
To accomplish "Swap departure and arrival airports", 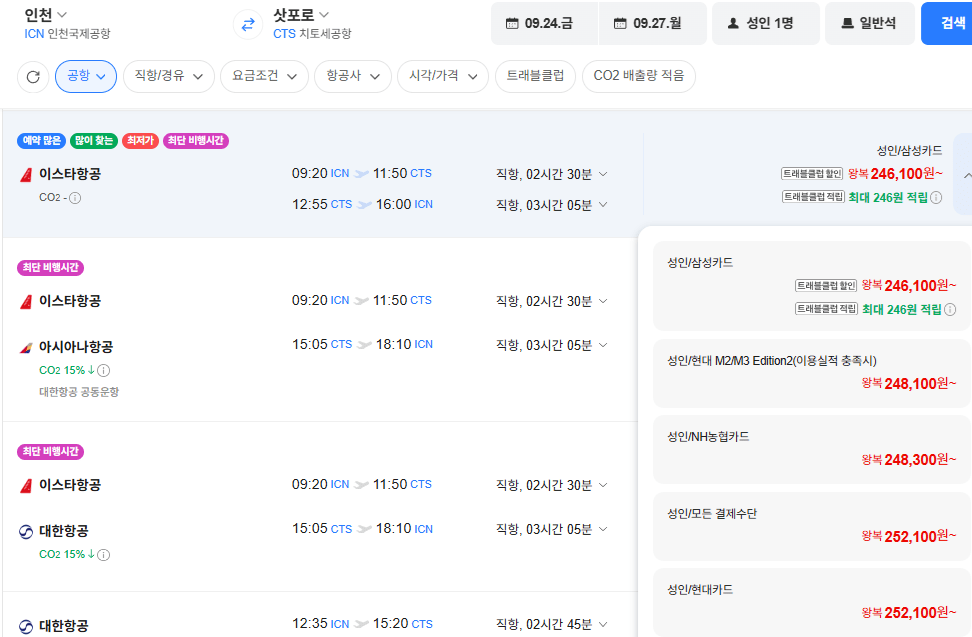I will (x=248, y=25).
